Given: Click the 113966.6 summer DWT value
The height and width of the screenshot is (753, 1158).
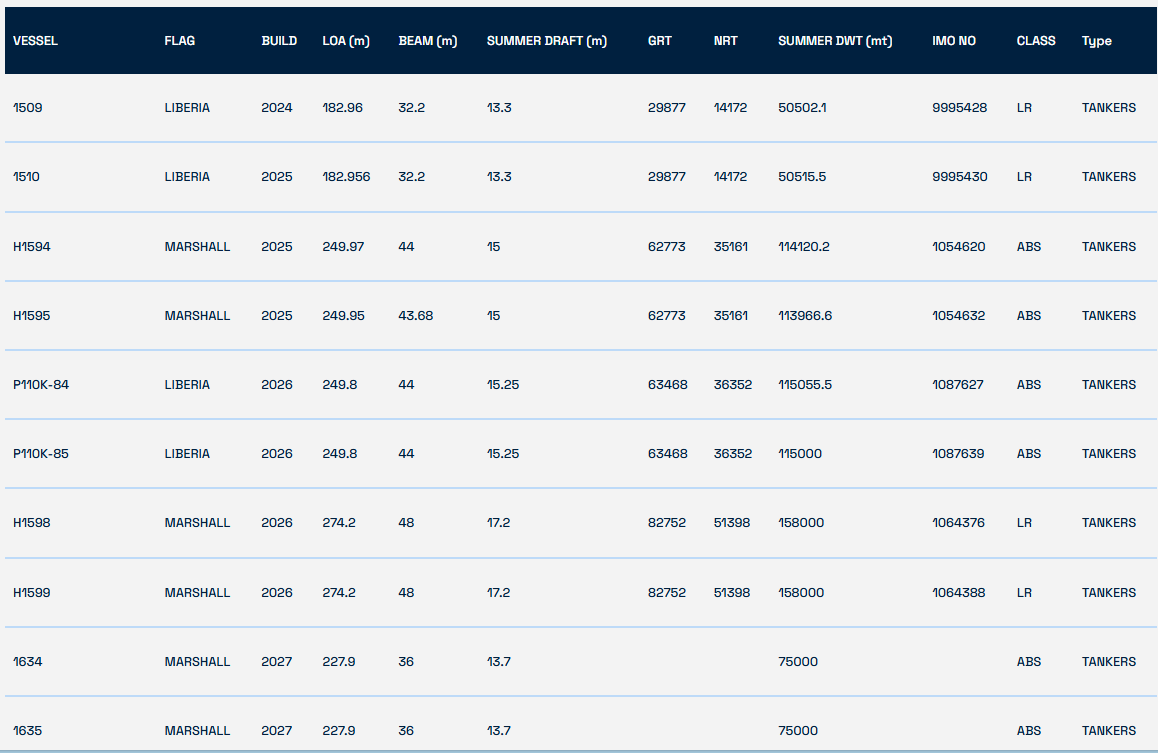Looking at the screenshot, I should (805, 315).
